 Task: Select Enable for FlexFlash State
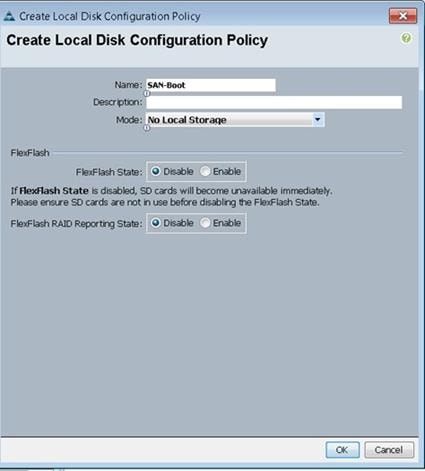coord(205,171)
